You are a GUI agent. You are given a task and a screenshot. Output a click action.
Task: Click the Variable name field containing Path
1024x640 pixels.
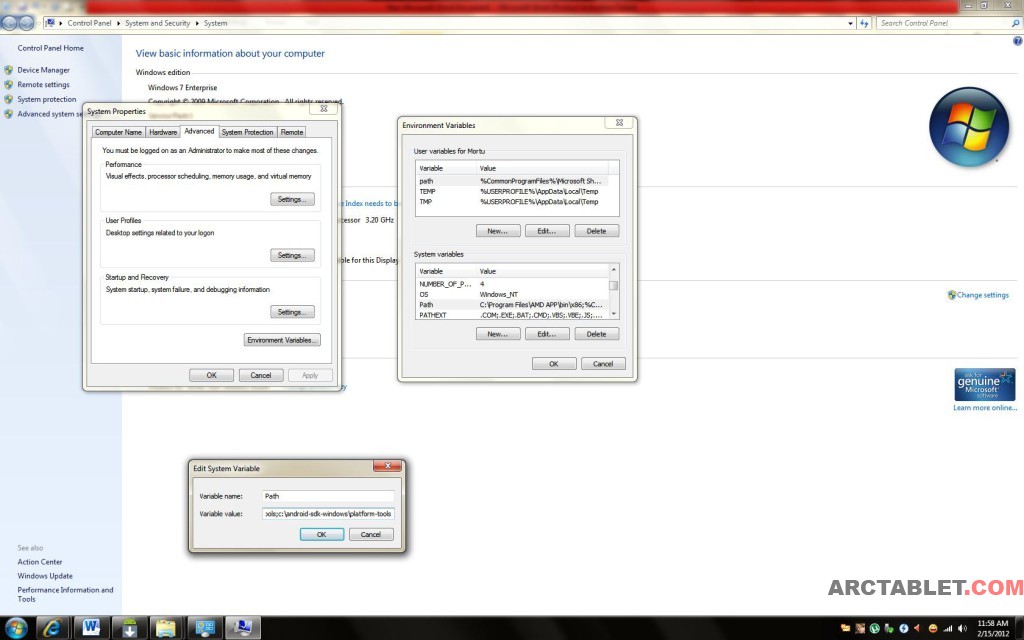328,496
